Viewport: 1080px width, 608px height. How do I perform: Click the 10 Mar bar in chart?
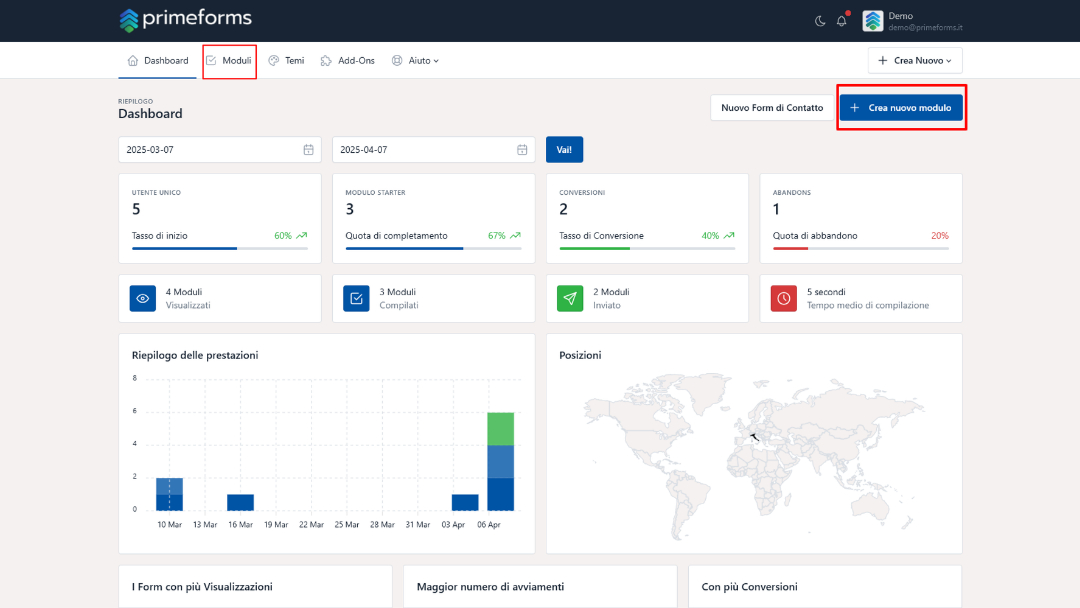pos(169,494)
